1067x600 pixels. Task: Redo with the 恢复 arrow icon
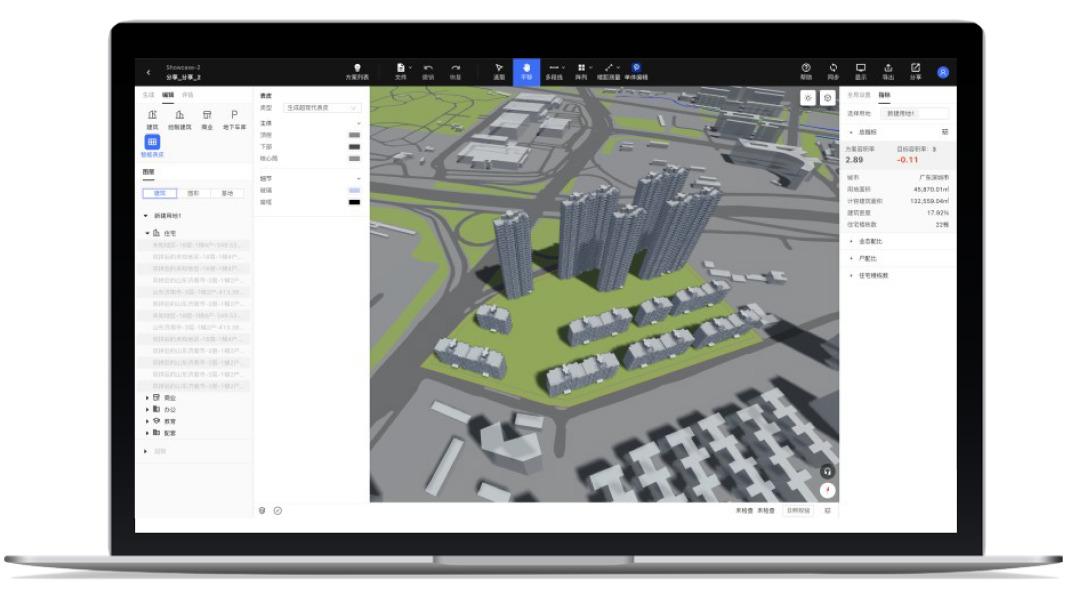455,68
